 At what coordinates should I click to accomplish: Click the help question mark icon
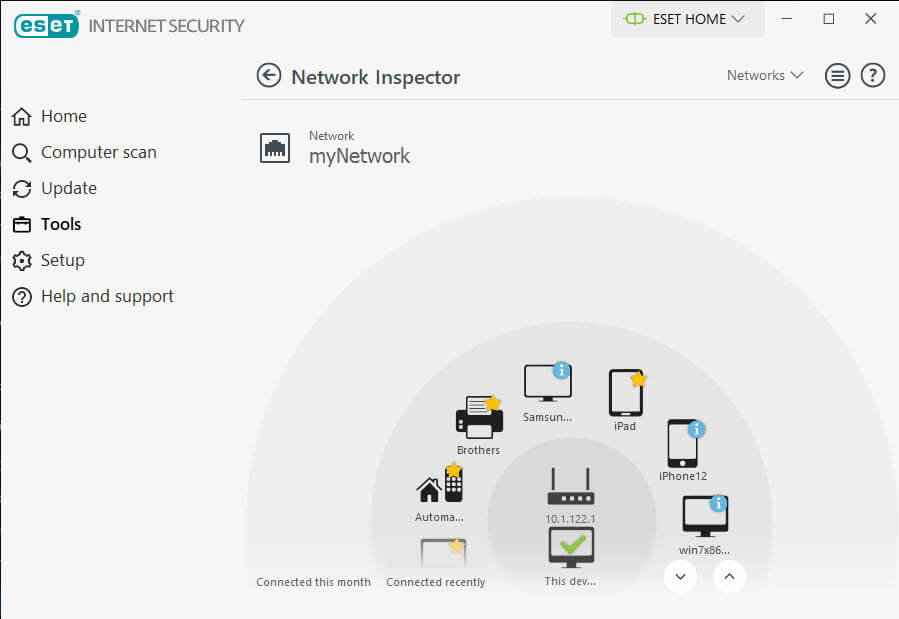[x=873, y=76]
